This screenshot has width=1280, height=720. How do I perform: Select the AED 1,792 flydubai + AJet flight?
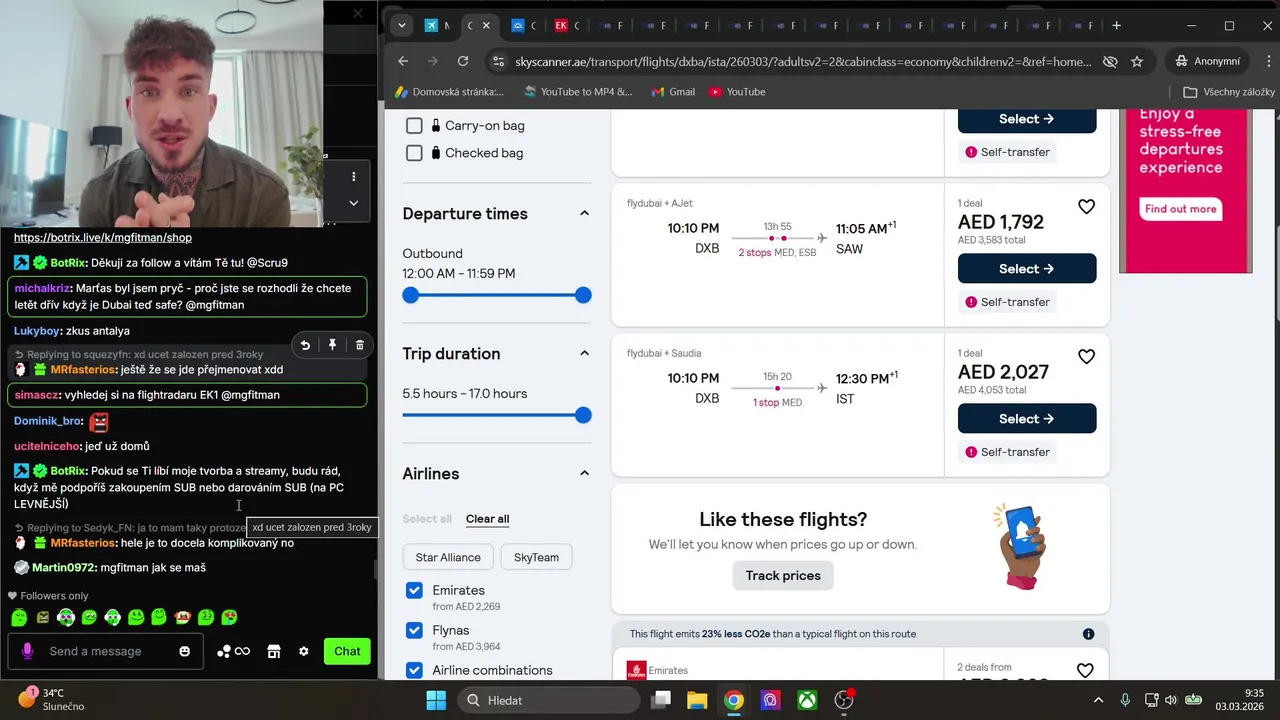click(x=1027, y=268)
